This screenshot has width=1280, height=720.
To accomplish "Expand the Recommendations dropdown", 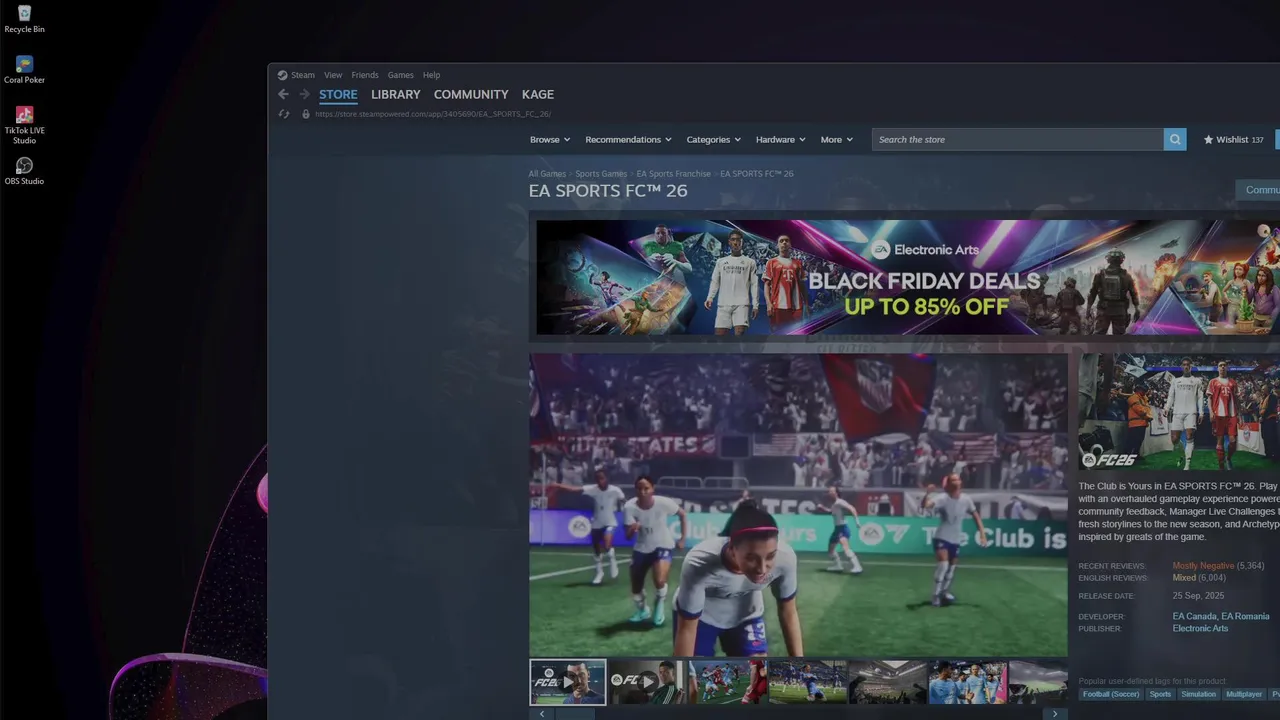I will [628, 140].
